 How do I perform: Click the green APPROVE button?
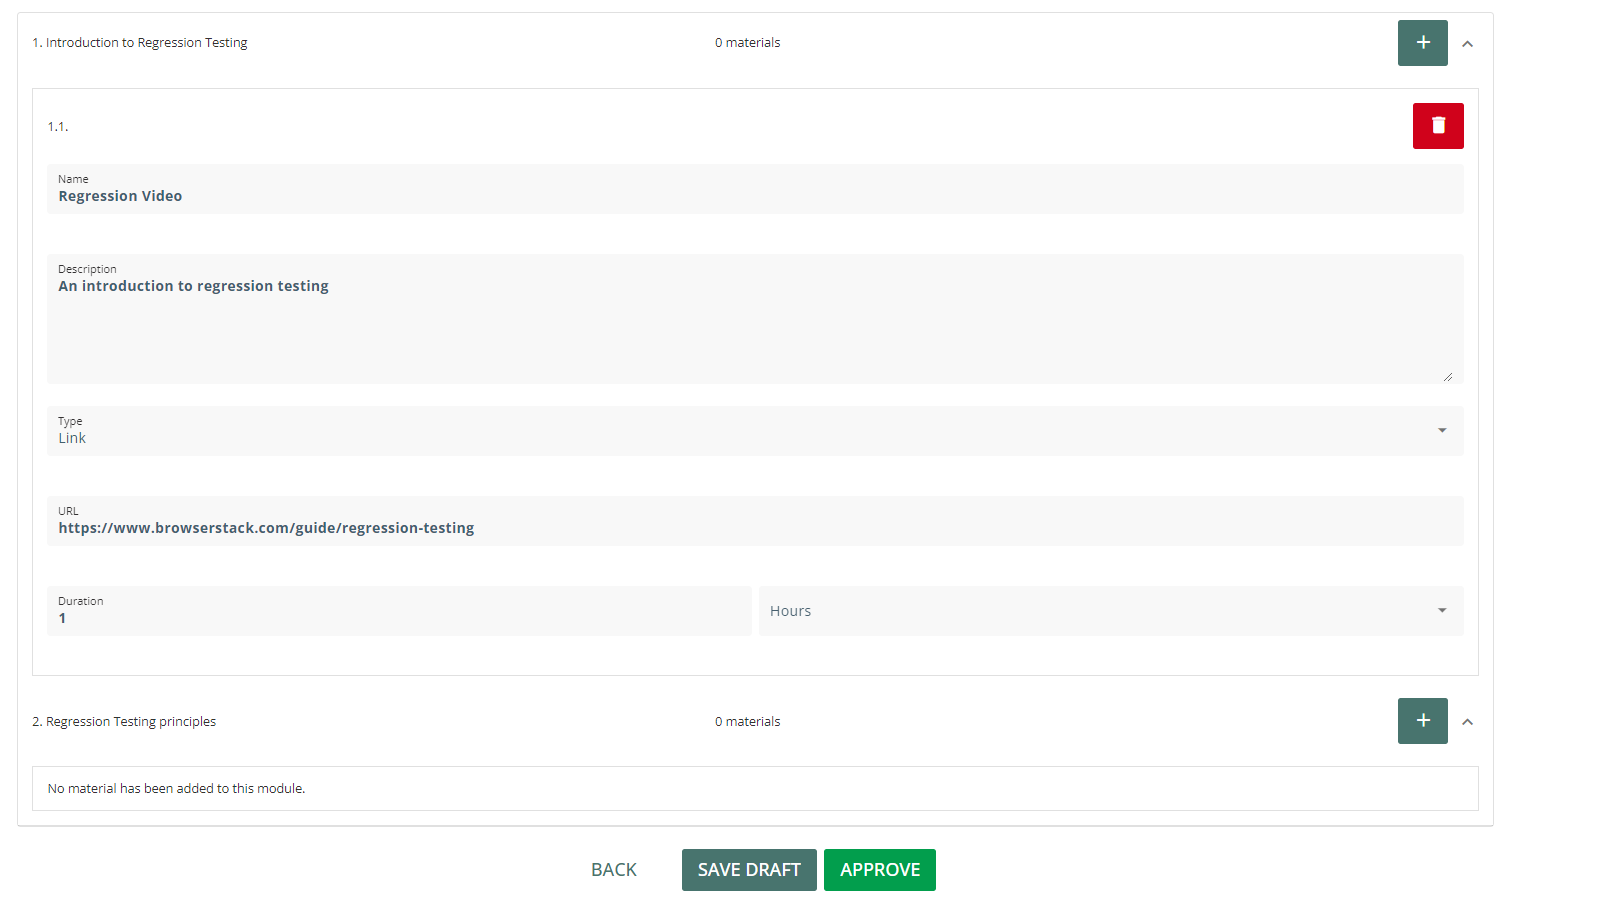(879, 870)
